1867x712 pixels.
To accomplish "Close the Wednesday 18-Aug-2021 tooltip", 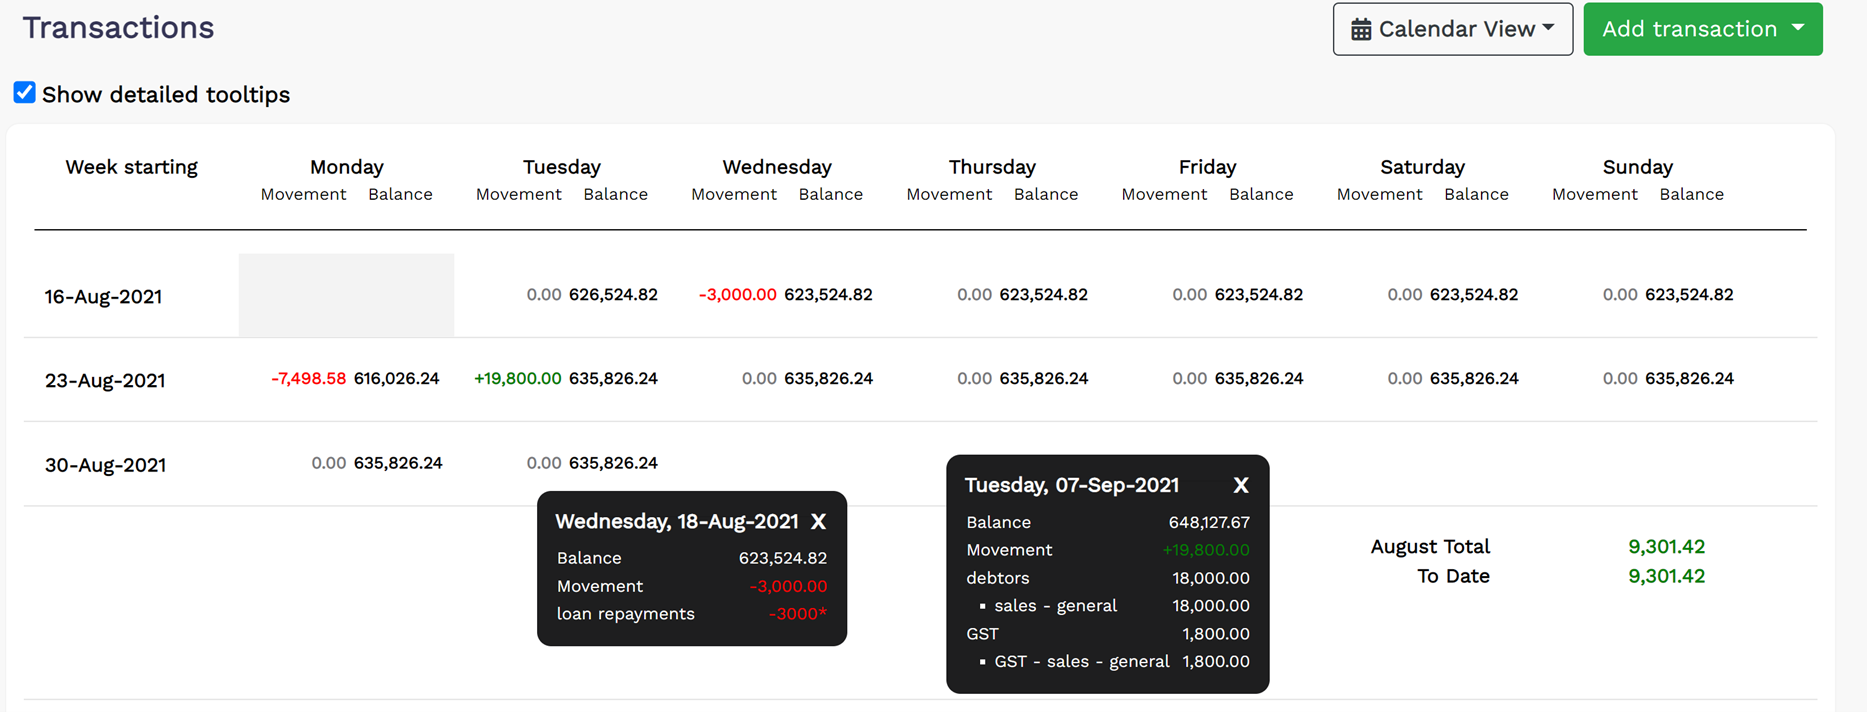I will pos(819,521).
